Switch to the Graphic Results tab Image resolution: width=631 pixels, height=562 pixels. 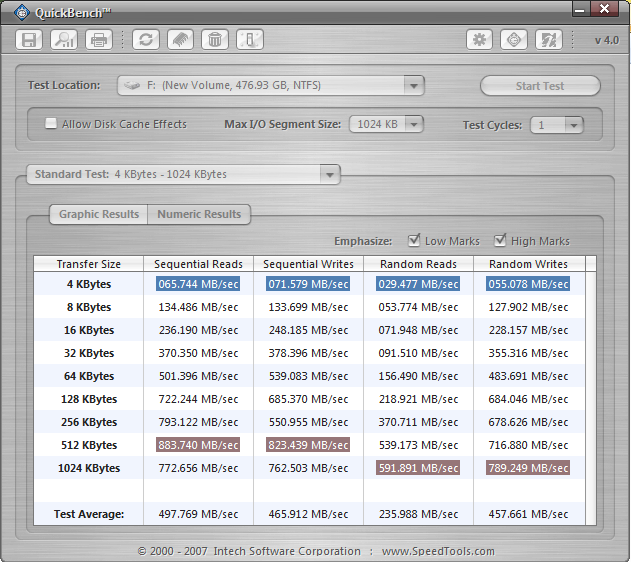pyautogui.click(x=99, y=214)
